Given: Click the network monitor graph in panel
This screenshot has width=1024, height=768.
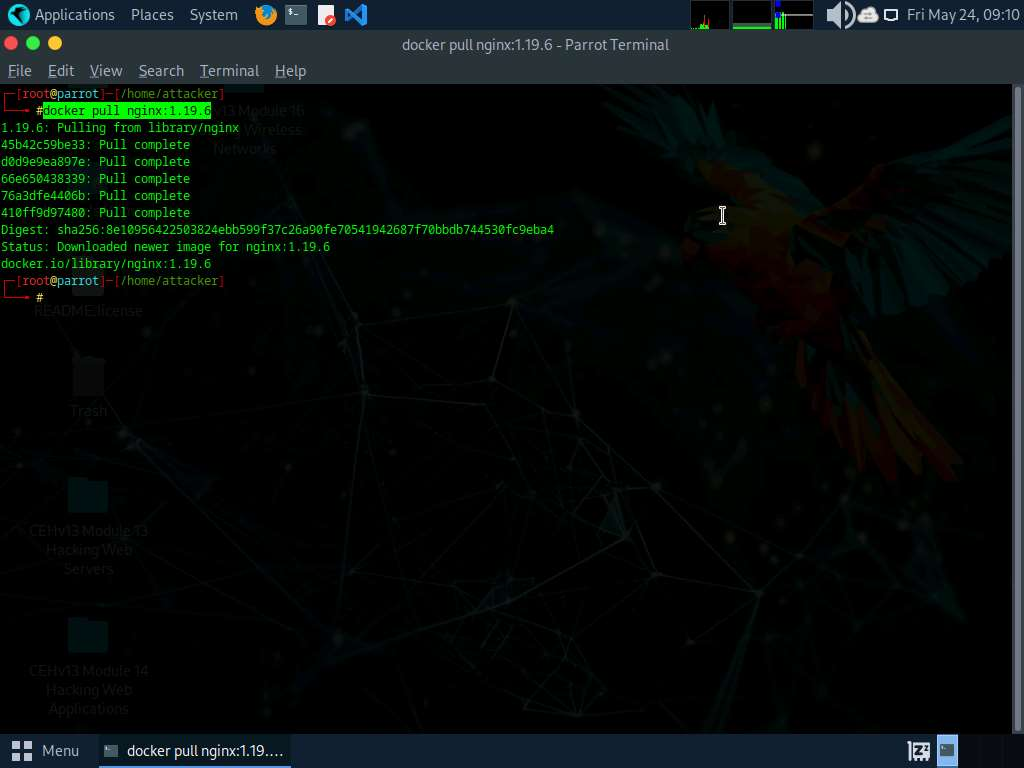Looking at the screenshot, I should [x=793, y=15].
